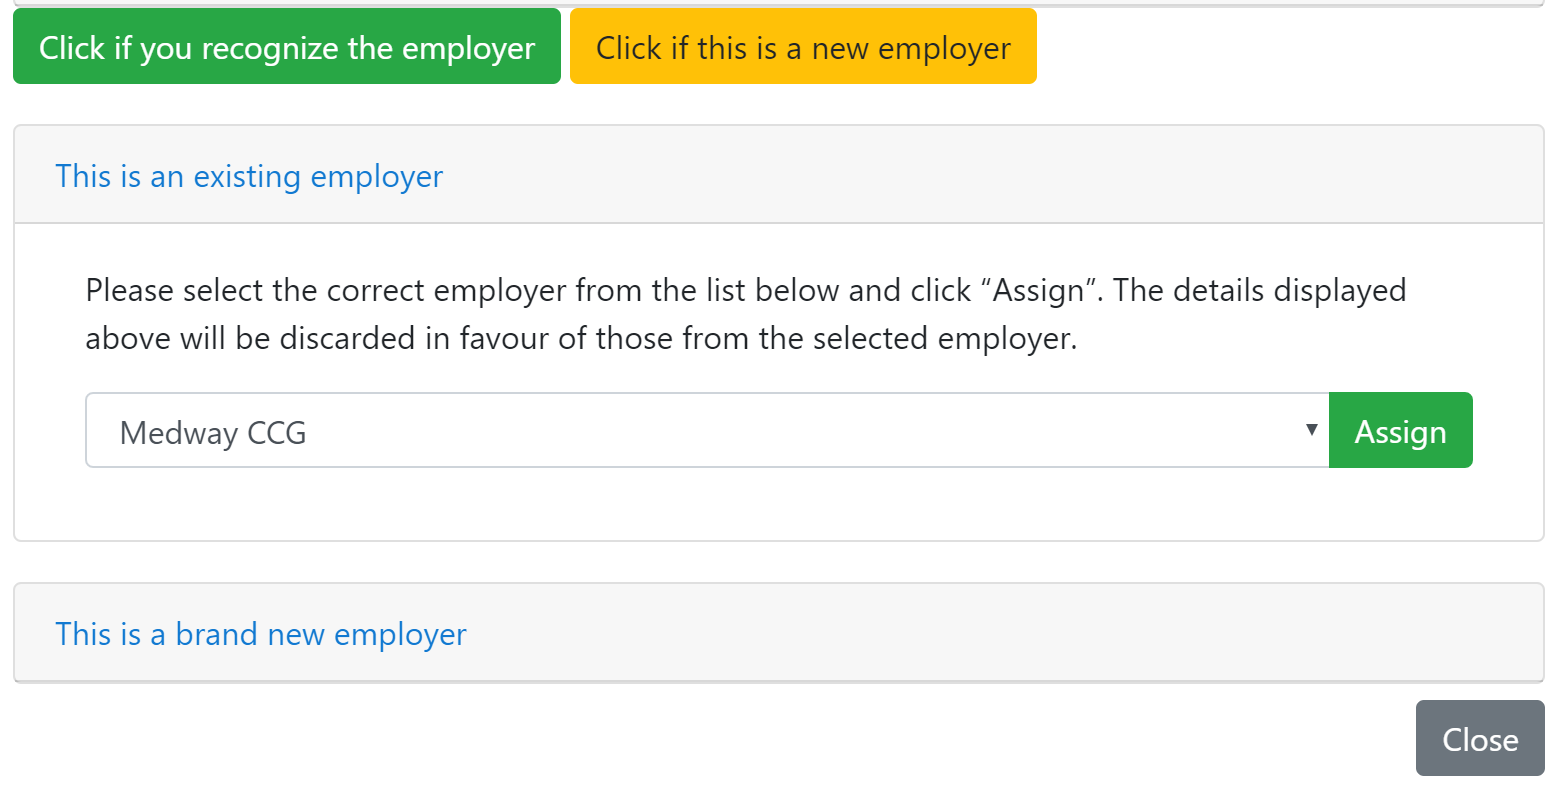Viewport: 1563px width, 795px height.
Task: Choose "Click if you recognize the employer"
Action: pos(287,47)
